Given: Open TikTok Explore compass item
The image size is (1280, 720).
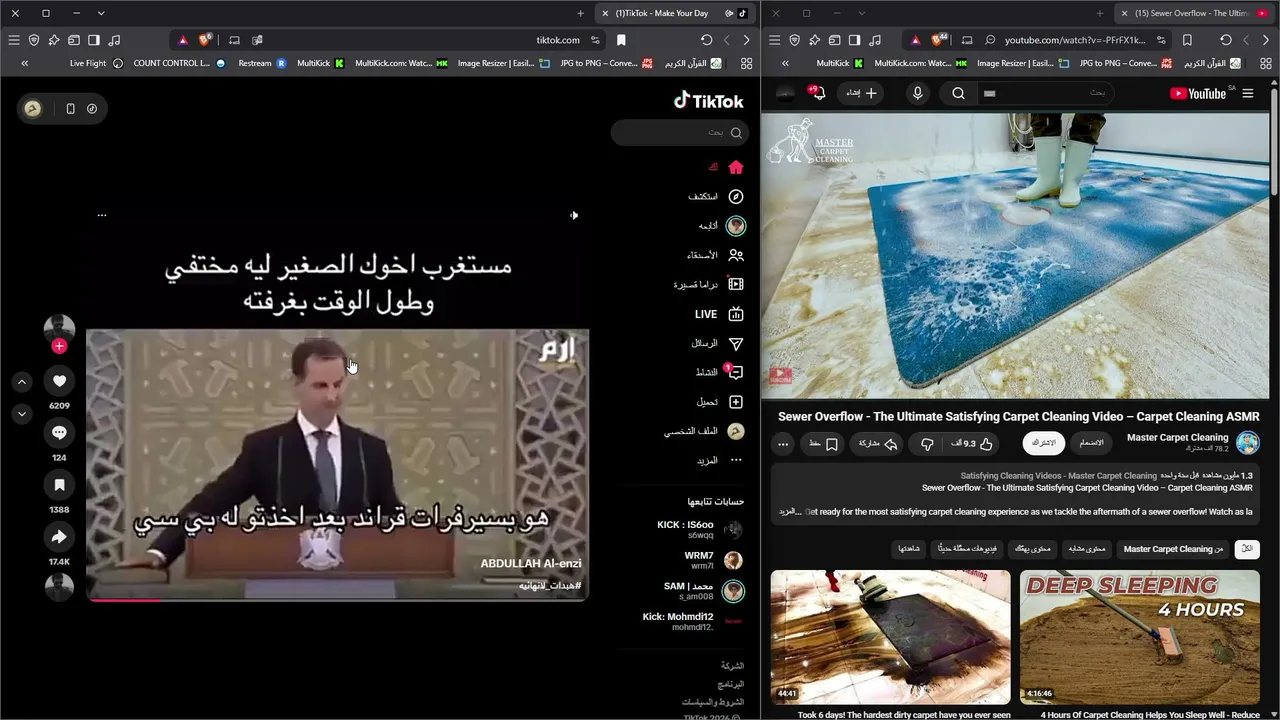Looking at the screenshot, I should point(736,196).
